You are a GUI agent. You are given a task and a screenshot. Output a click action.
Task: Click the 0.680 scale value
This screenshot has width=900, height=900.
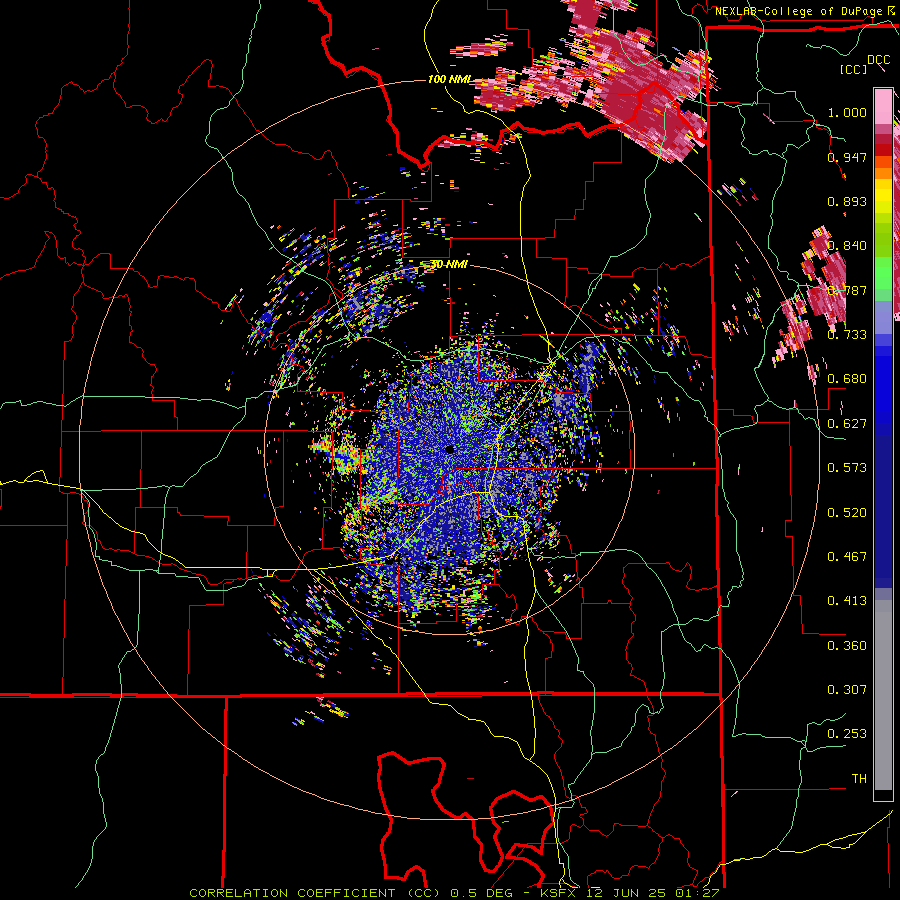pos(847,379)
